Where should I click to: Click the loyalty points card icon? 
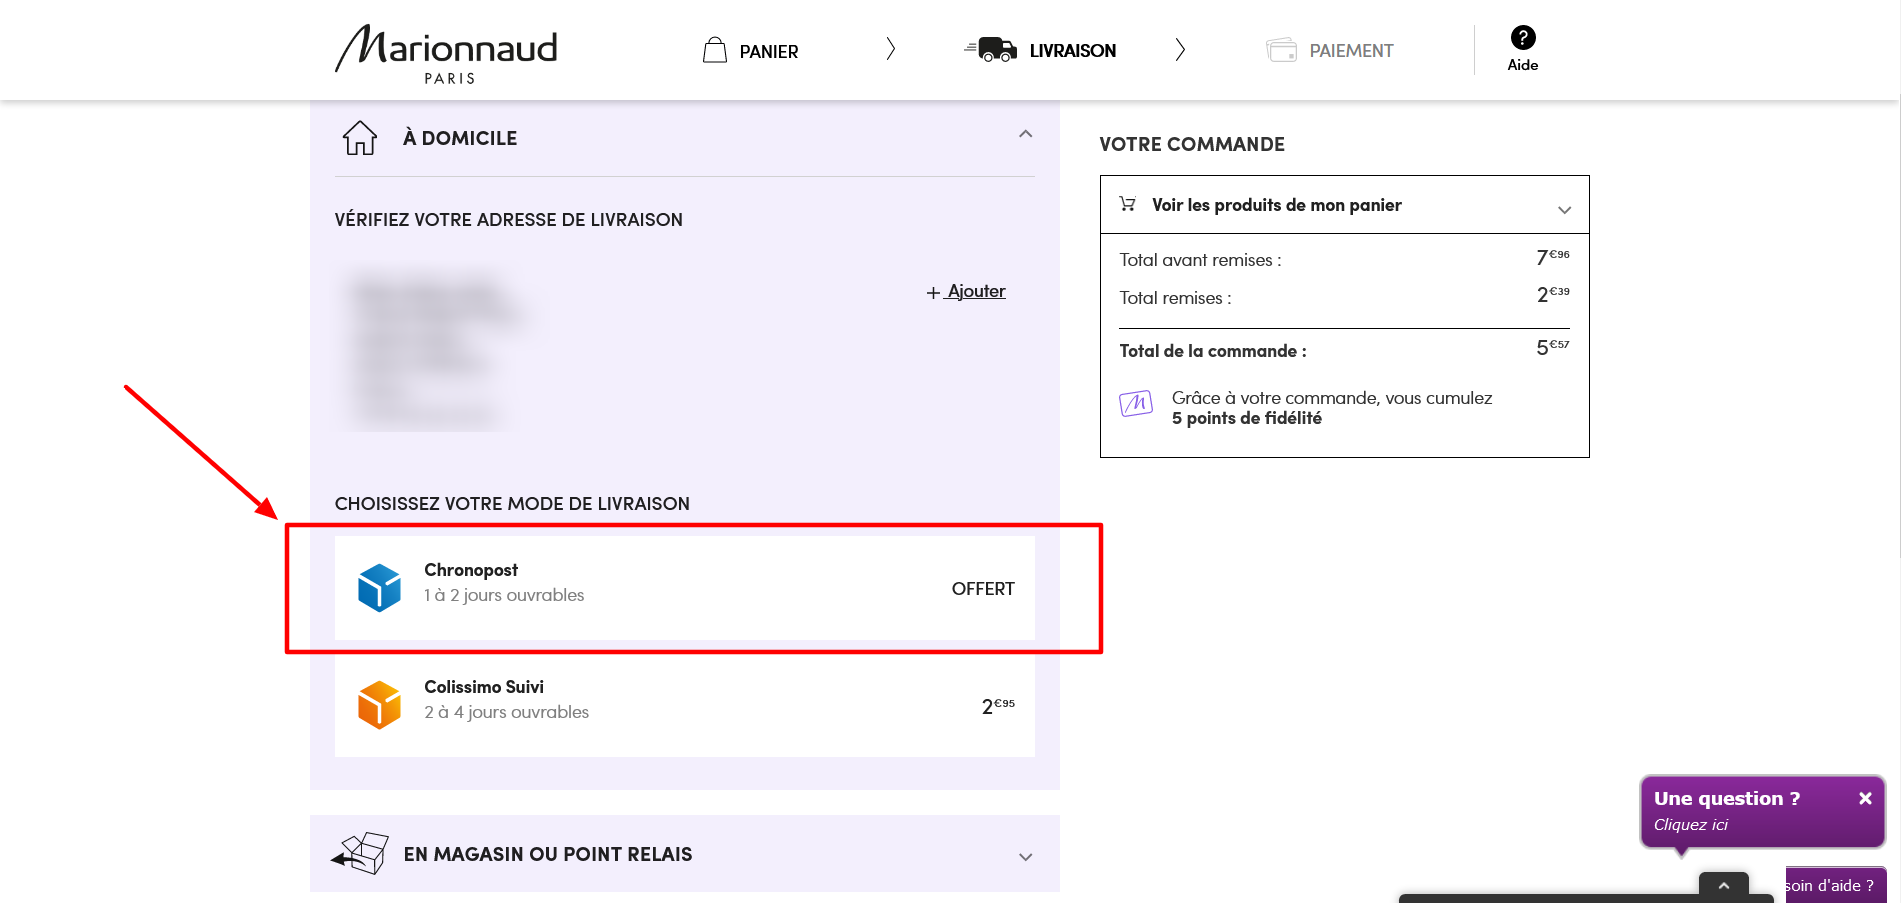(x=1136, y=404)
